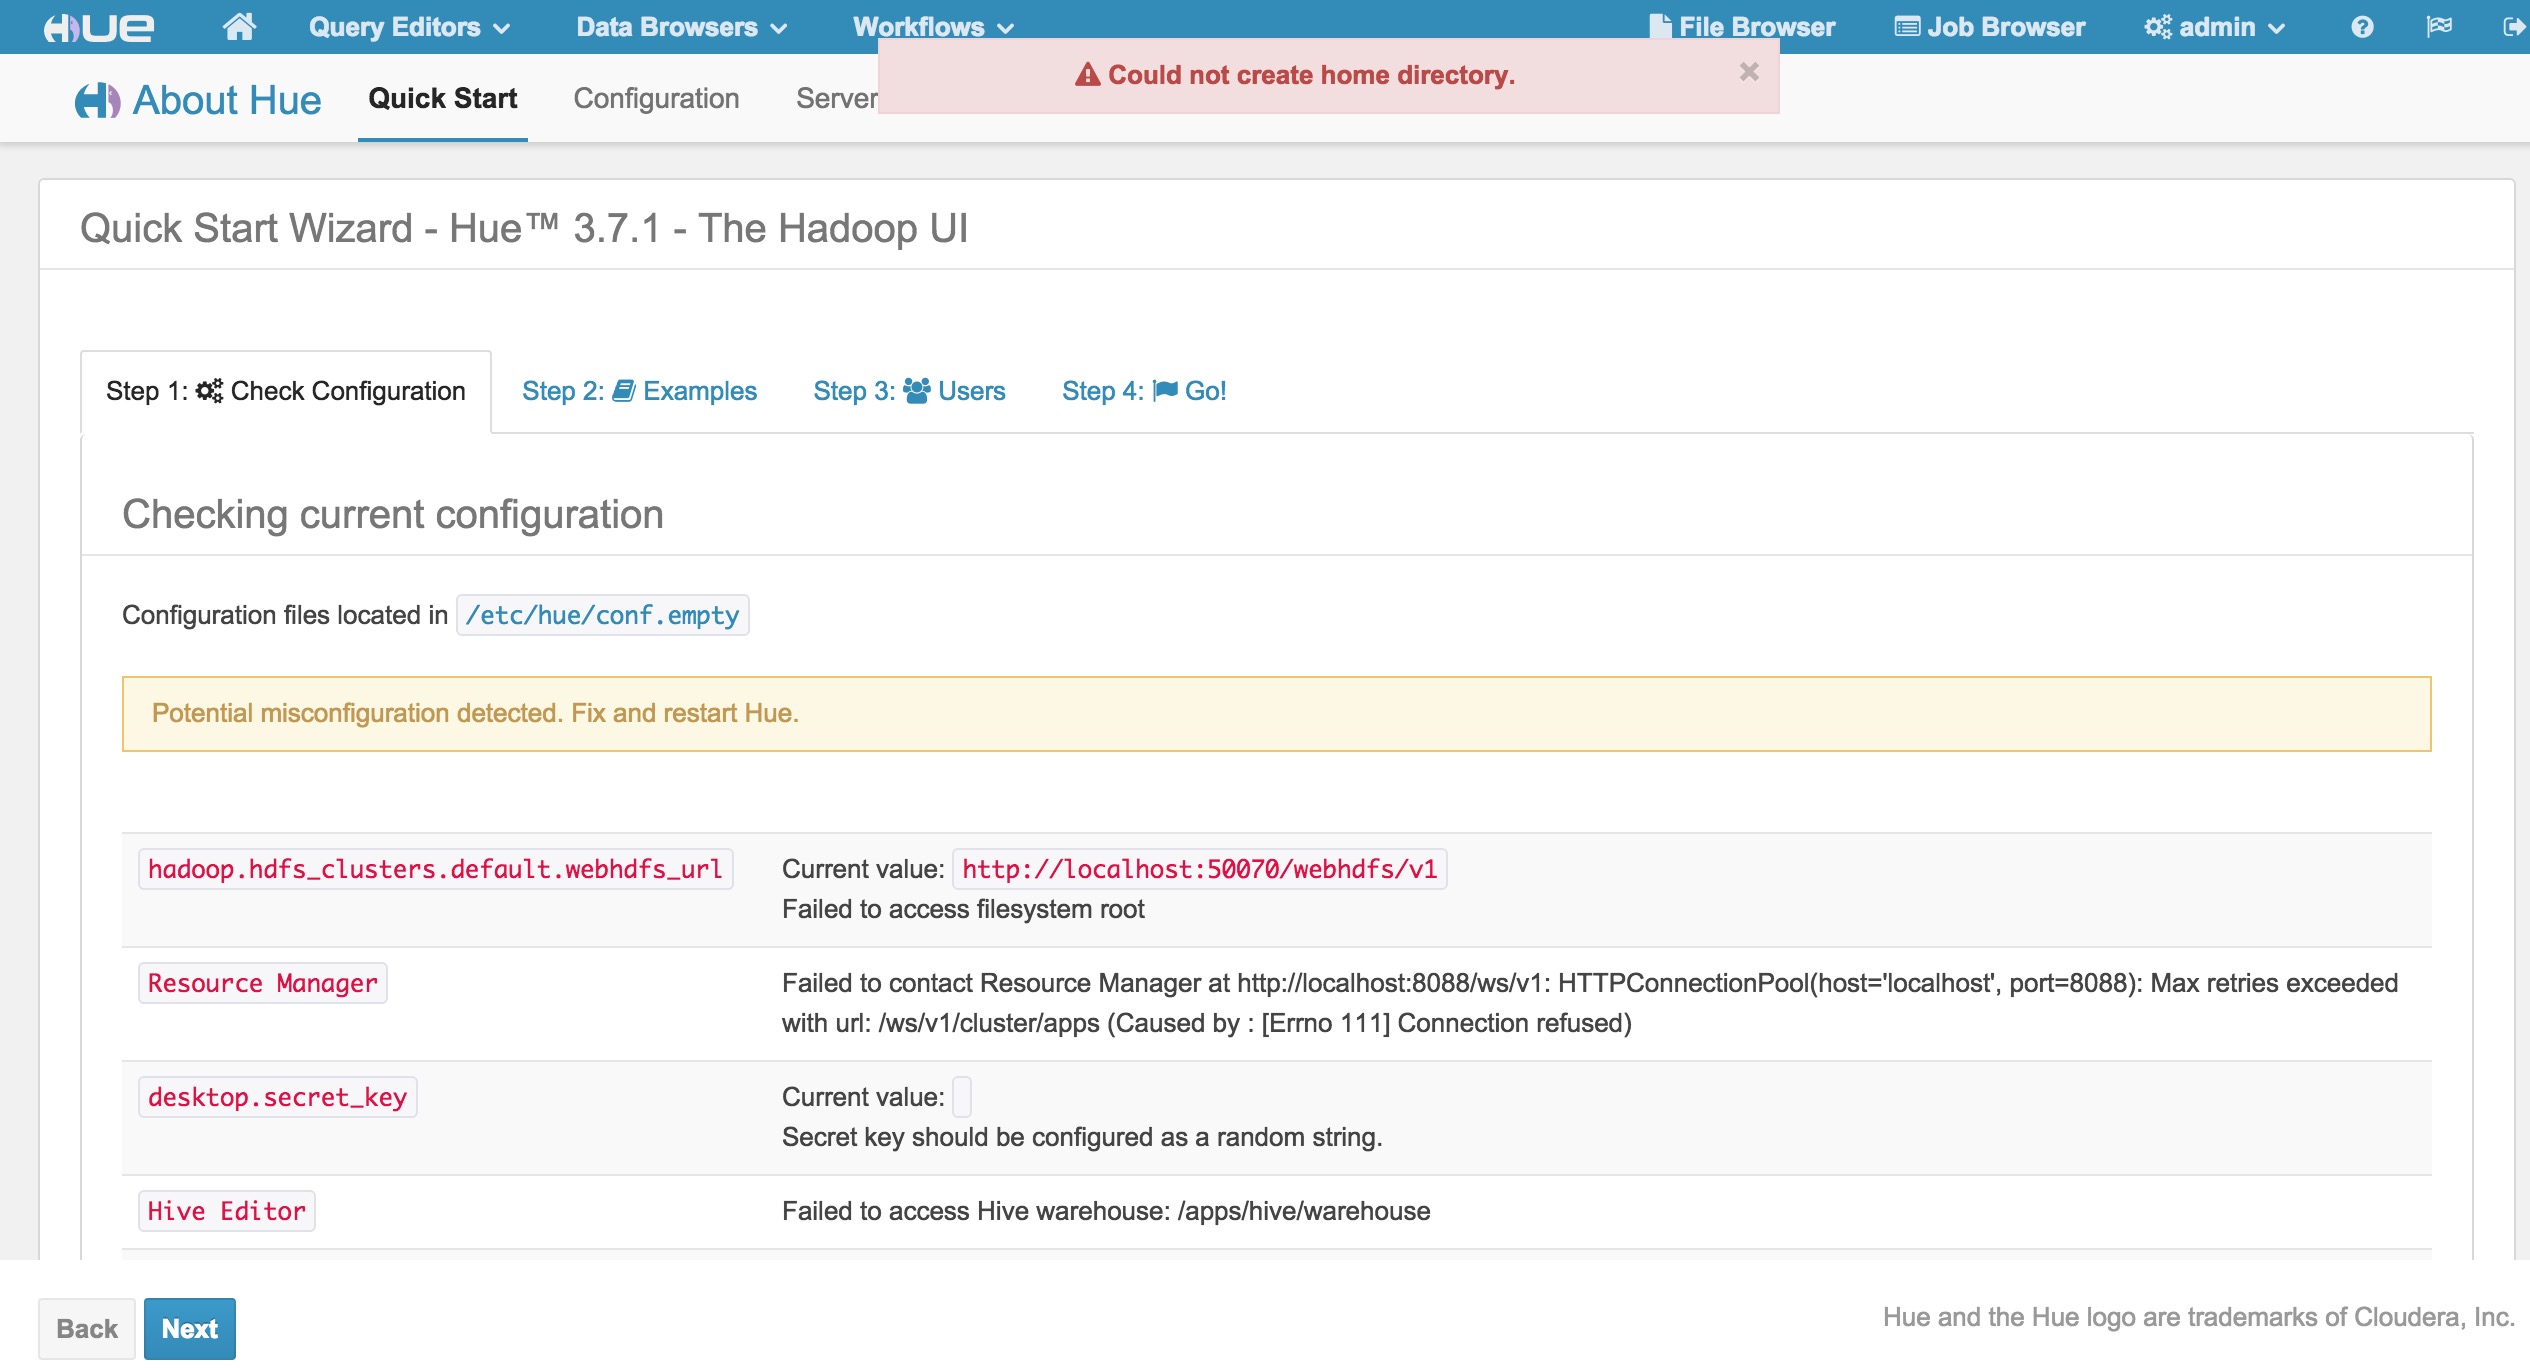This screenshot has height=1368, width=2530.
Task: Click the gears icon in Step 1 tab
Action: 209,391
